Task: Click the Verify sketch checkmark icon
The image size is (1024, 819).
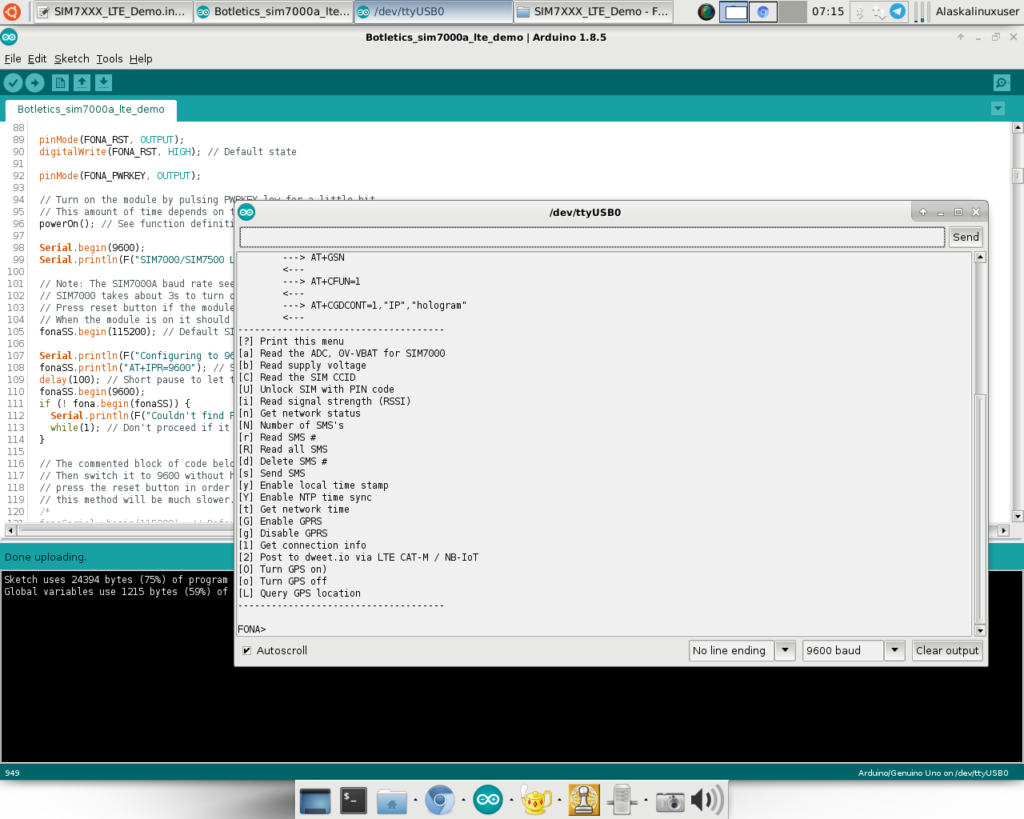Action: point(13,83)
